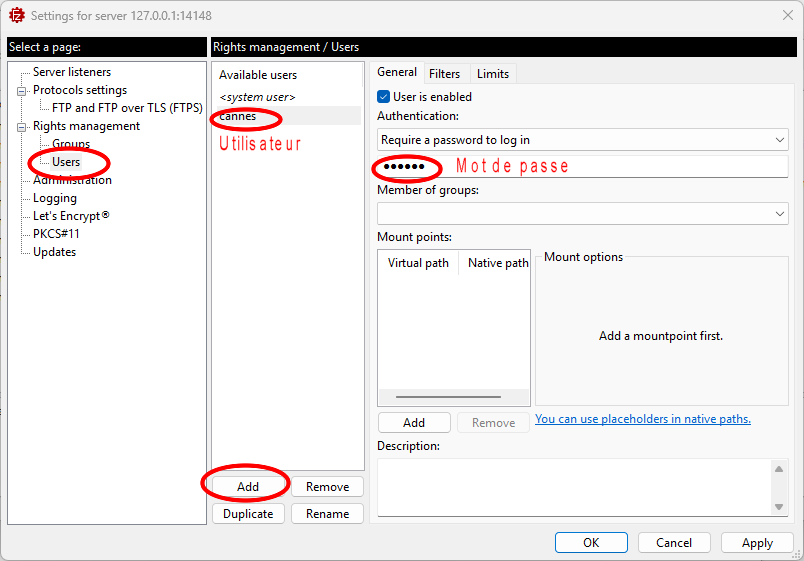Image resolution: width=804 pixels, height=561 pixels.
Task: Select the cannes user in list
Action: [238, 116]
